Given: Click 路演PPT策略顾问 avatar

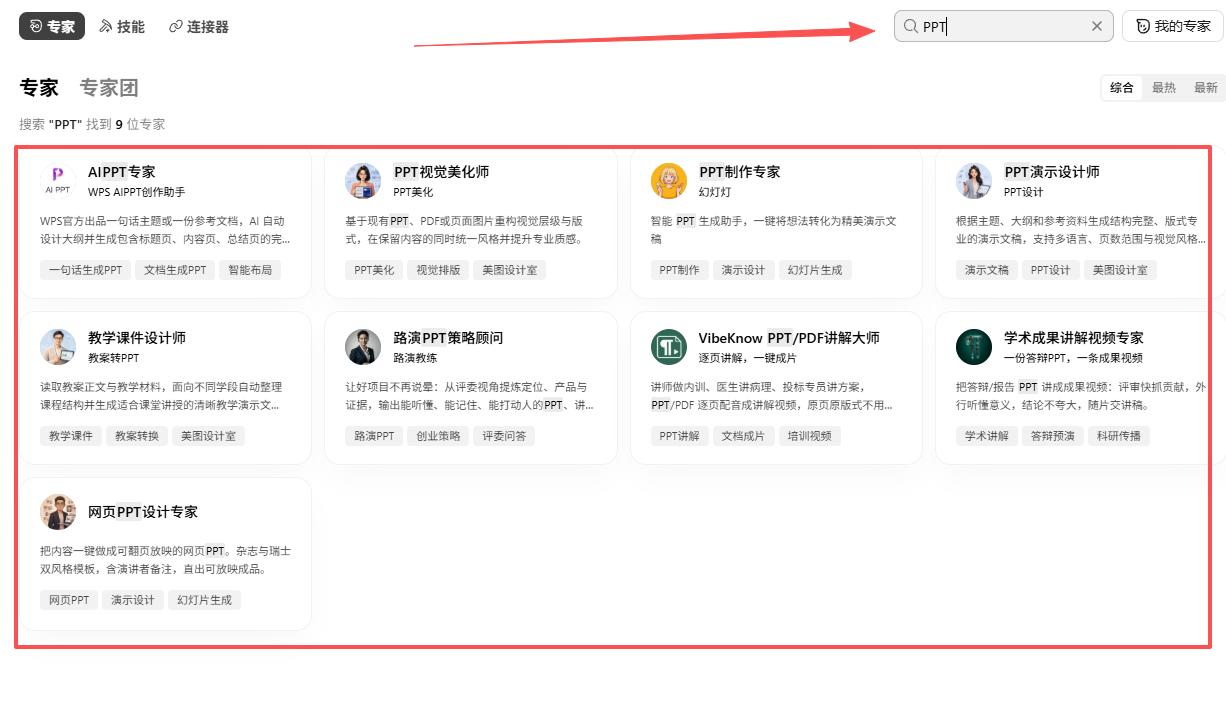Looking at the screenshot, I should tap(363, 347).
